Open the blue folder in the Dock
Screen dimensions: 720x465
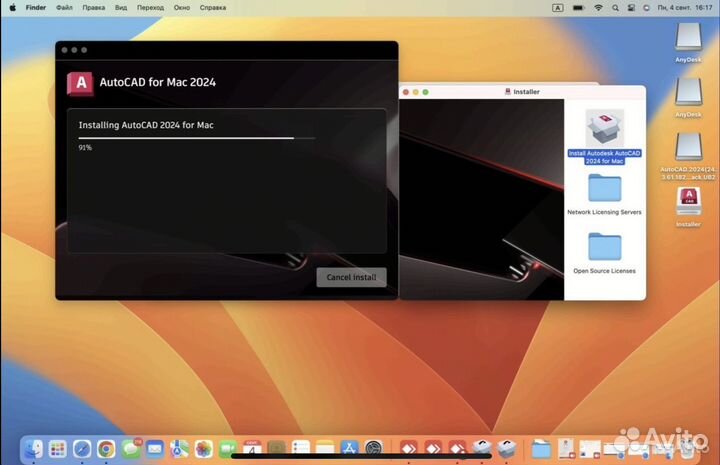(541, 448)
